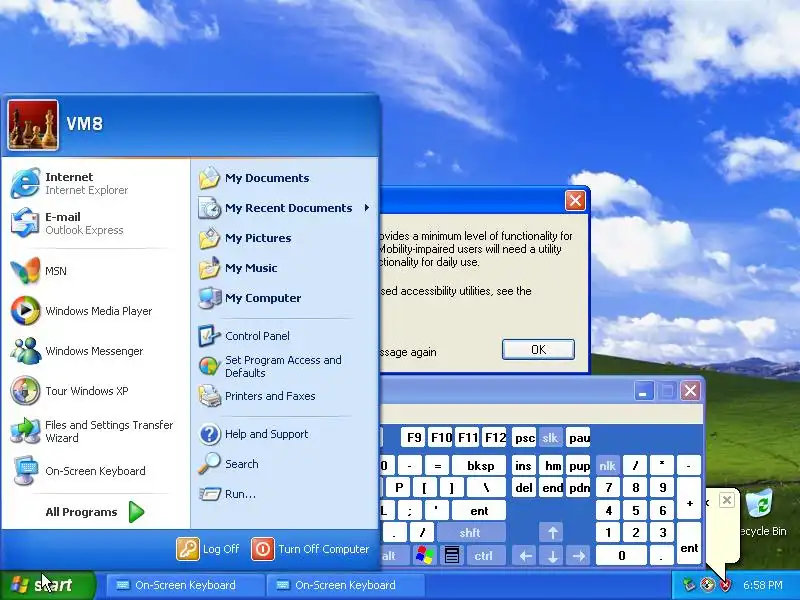
Task: Click numpad 5 key
Action: 635,510
